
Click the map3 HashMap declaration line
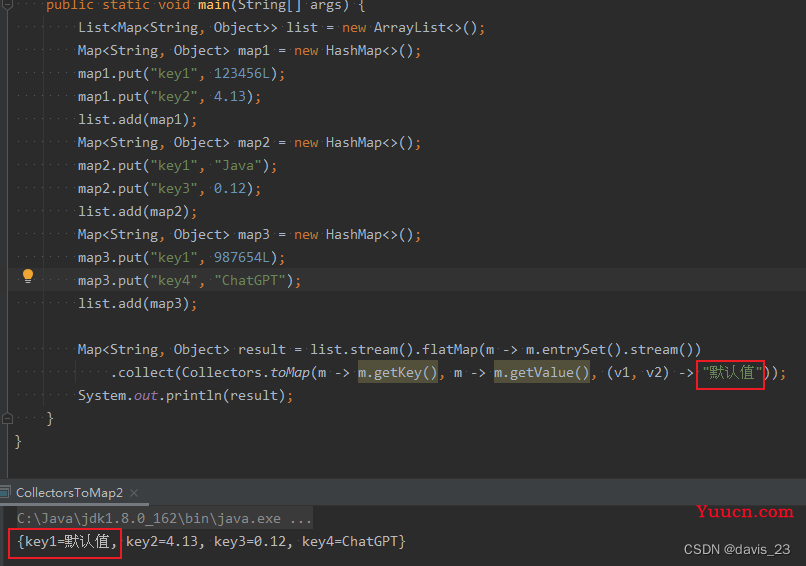click(x=249, y=235)
